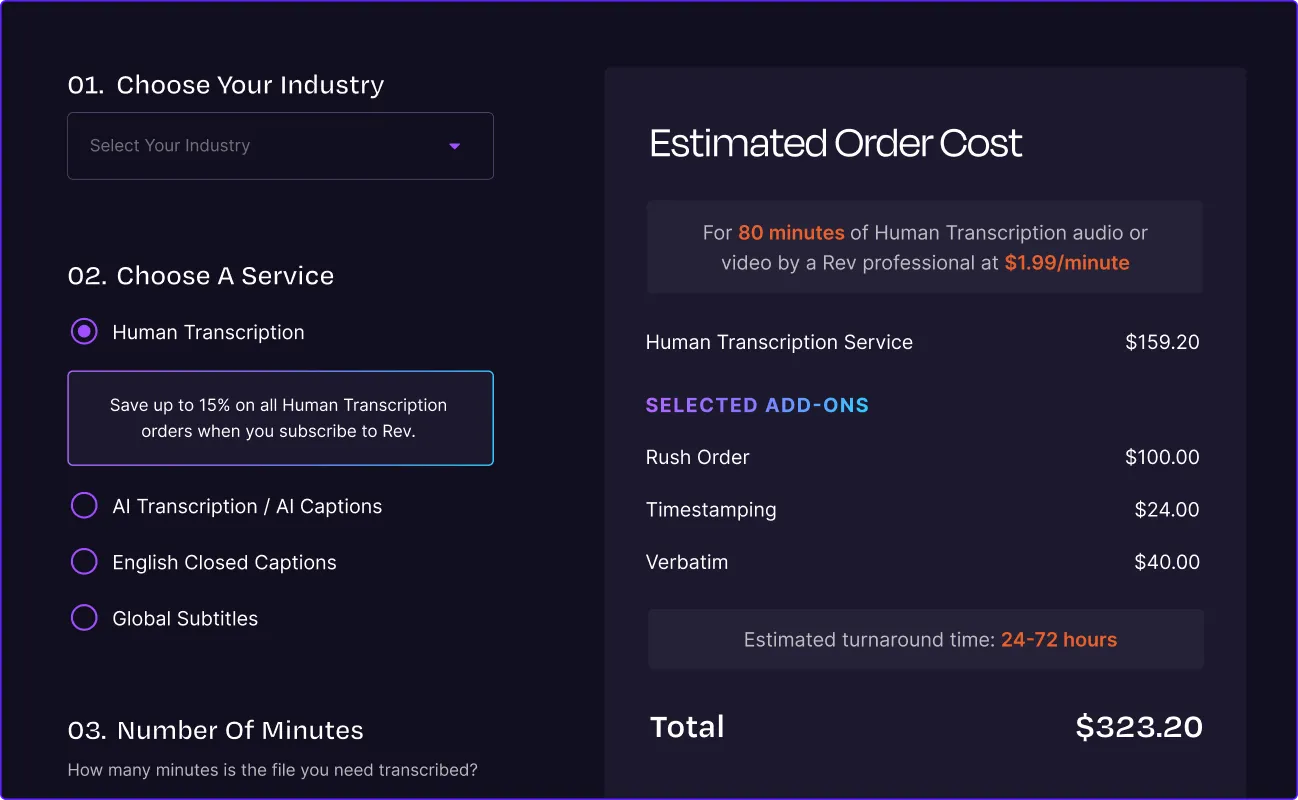Click the How many minutes question text

click(273, 770)
